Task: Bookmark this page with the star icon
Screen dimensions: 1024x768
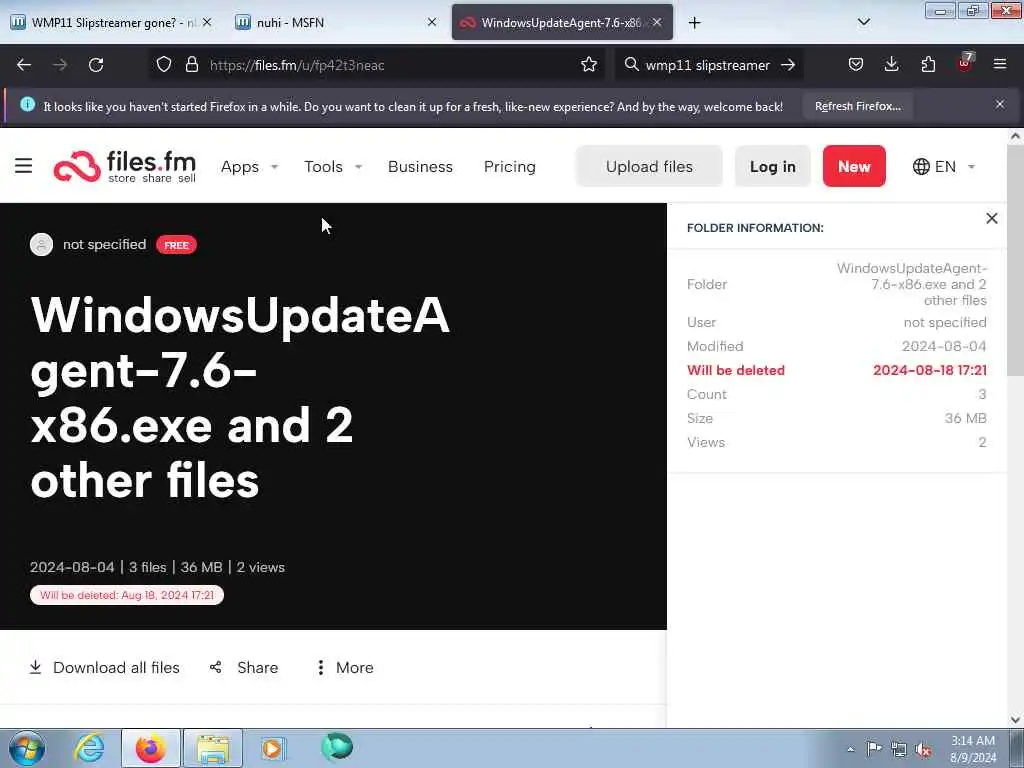Action: [x=588, y=65]
